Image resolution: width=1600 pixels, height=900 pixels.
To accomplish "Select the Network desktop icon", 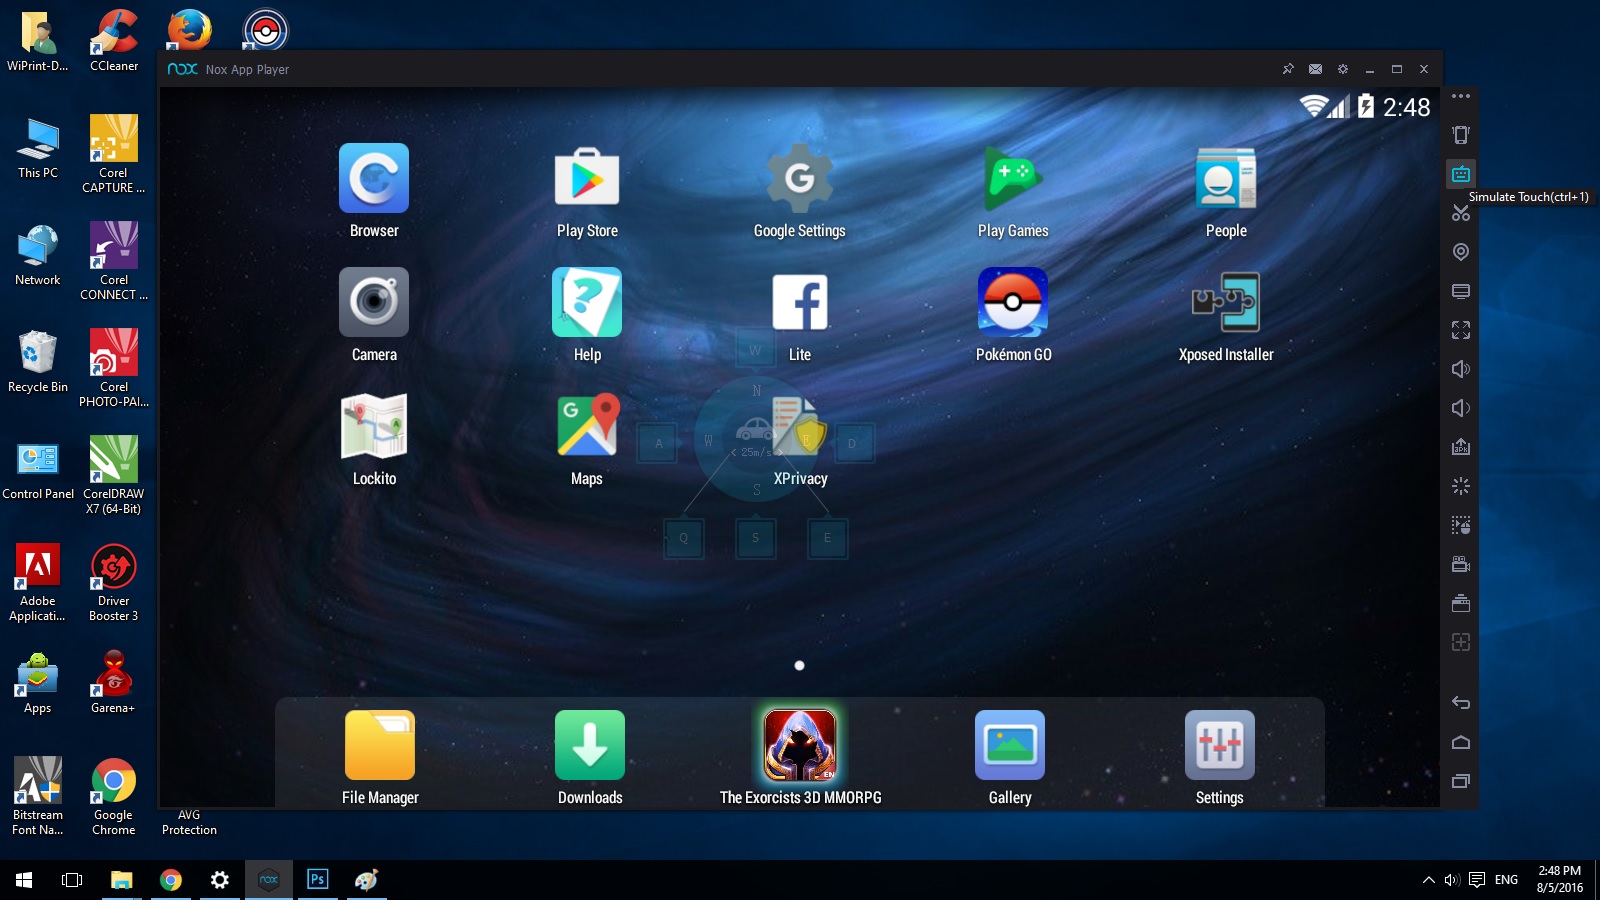I will coord(38,255).
